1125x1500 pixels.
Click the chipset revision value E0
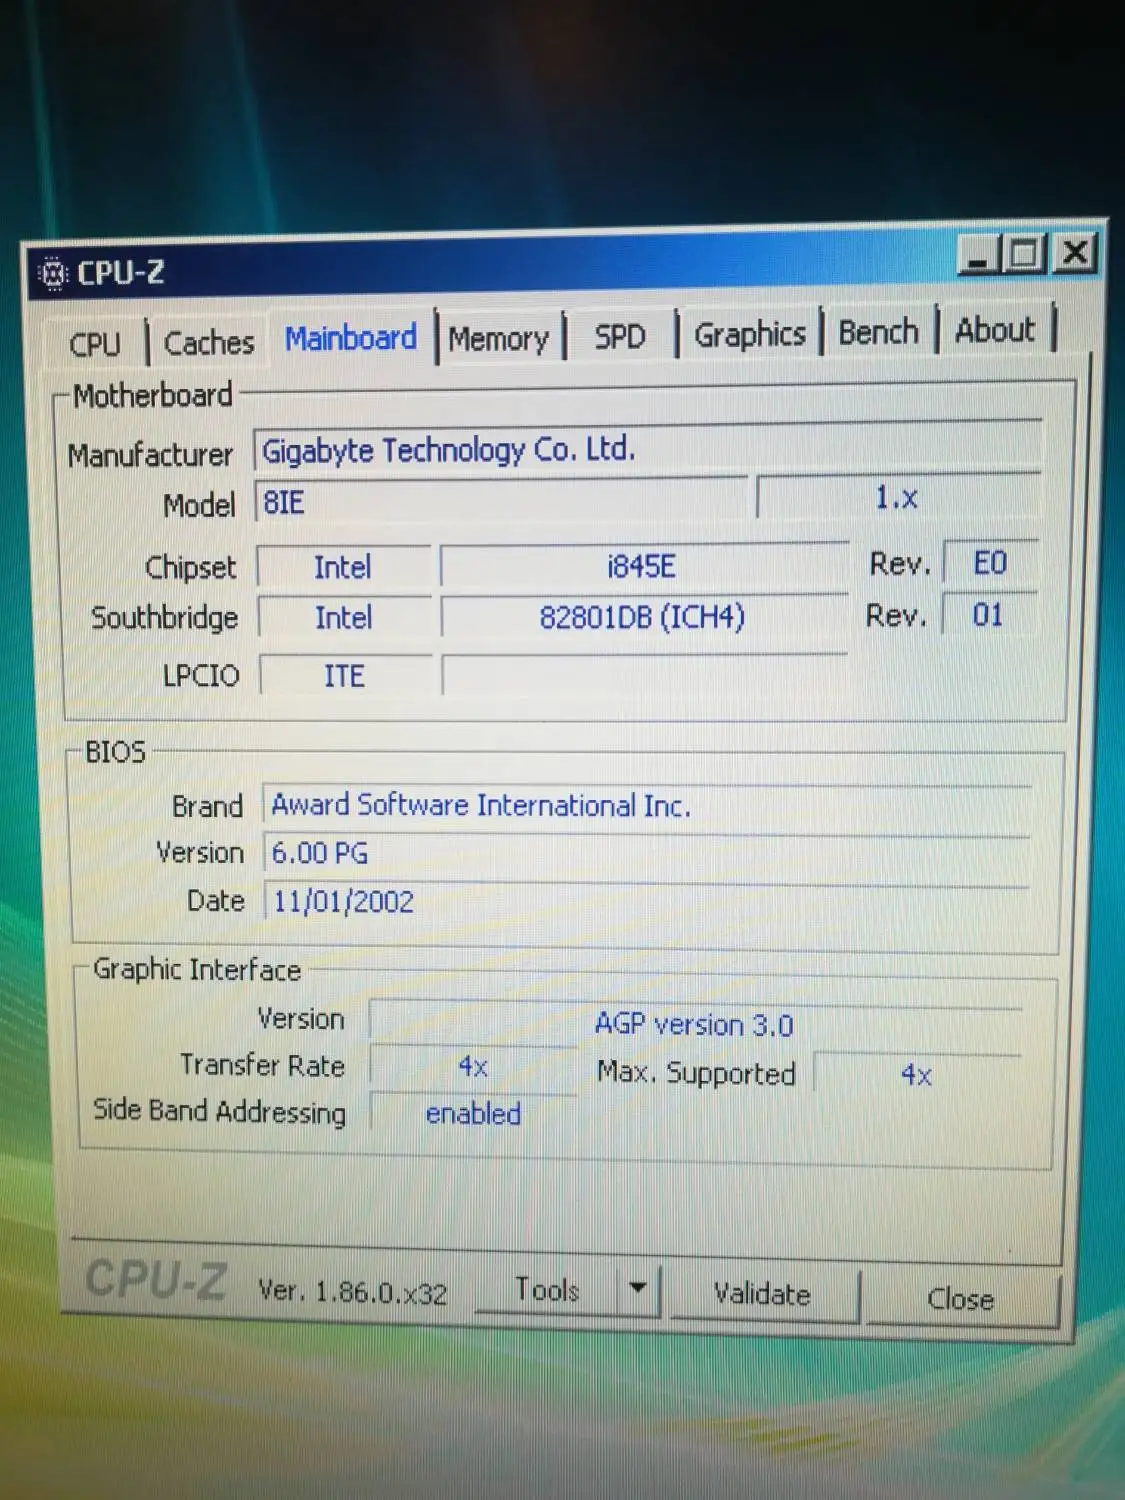[x=990, y=563]
